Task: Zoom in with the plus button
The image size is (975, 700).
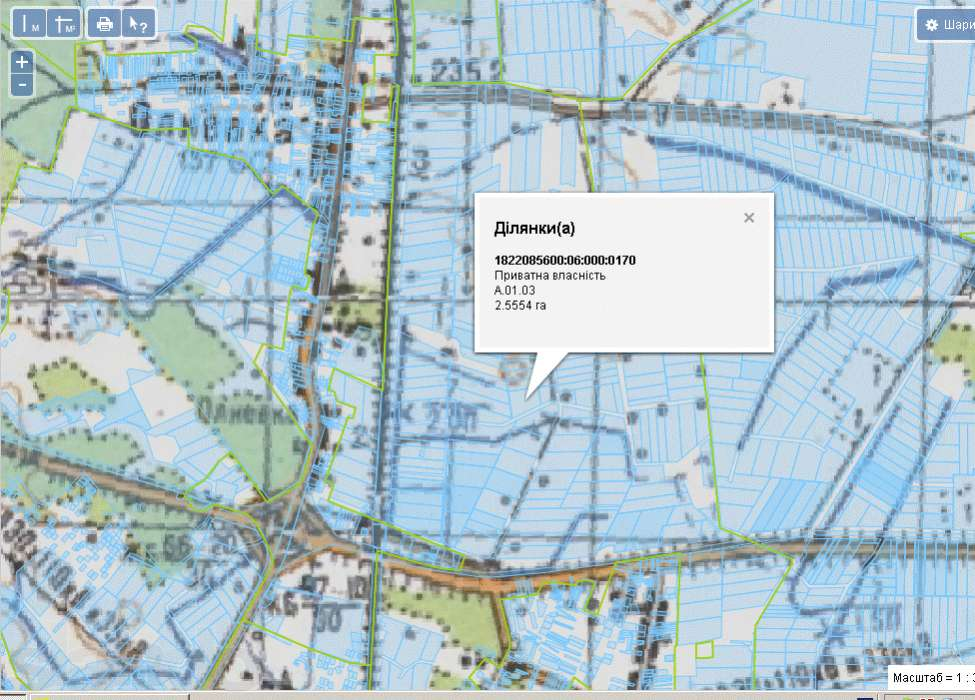Action: click(22, 62)
